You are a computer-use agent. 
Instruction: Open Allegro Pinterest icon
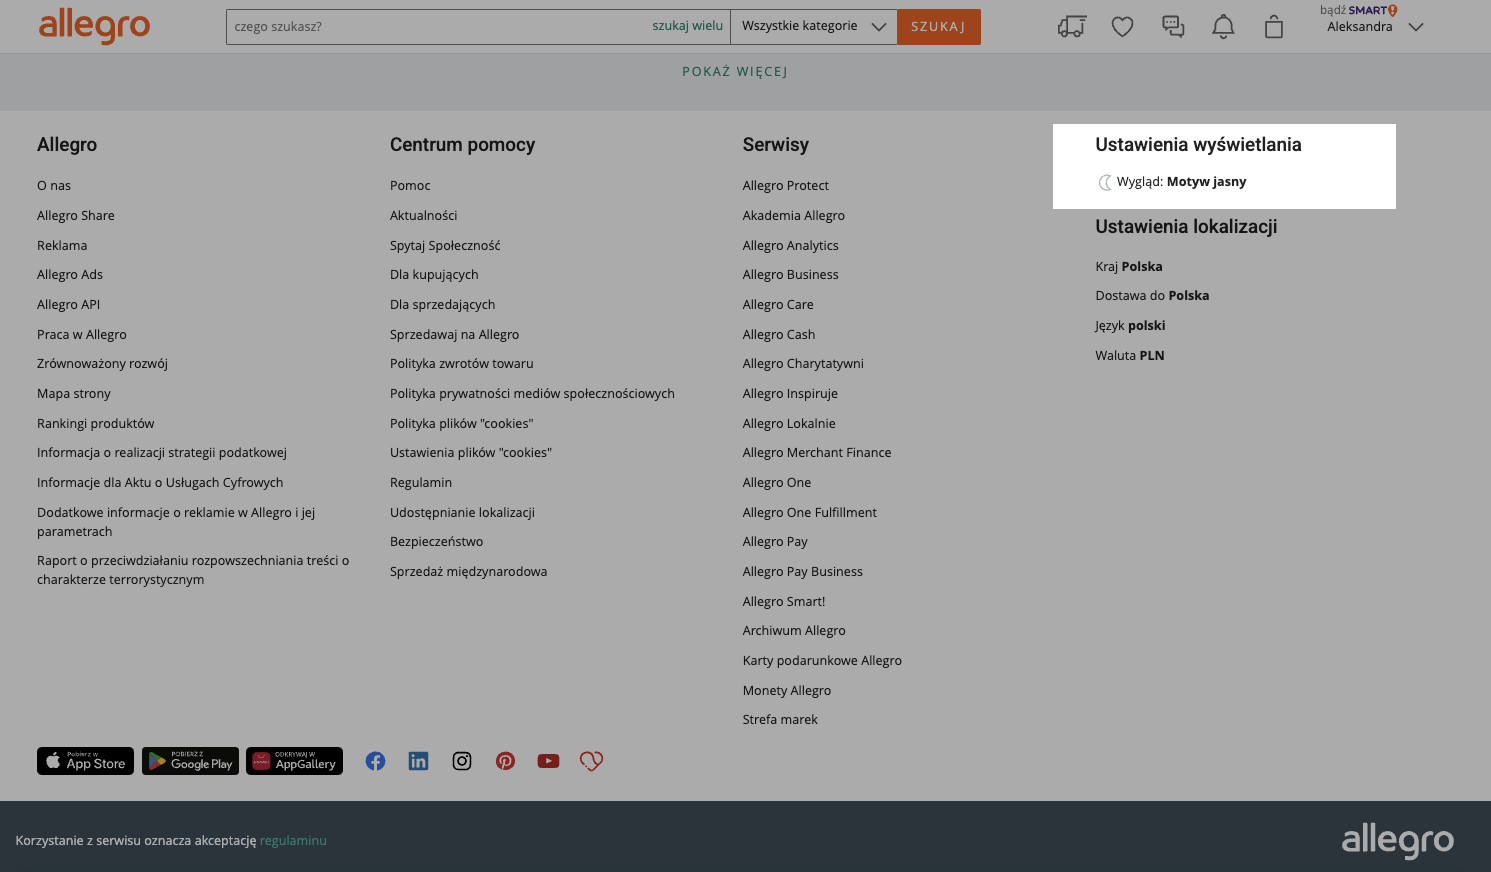coord(505,761)
